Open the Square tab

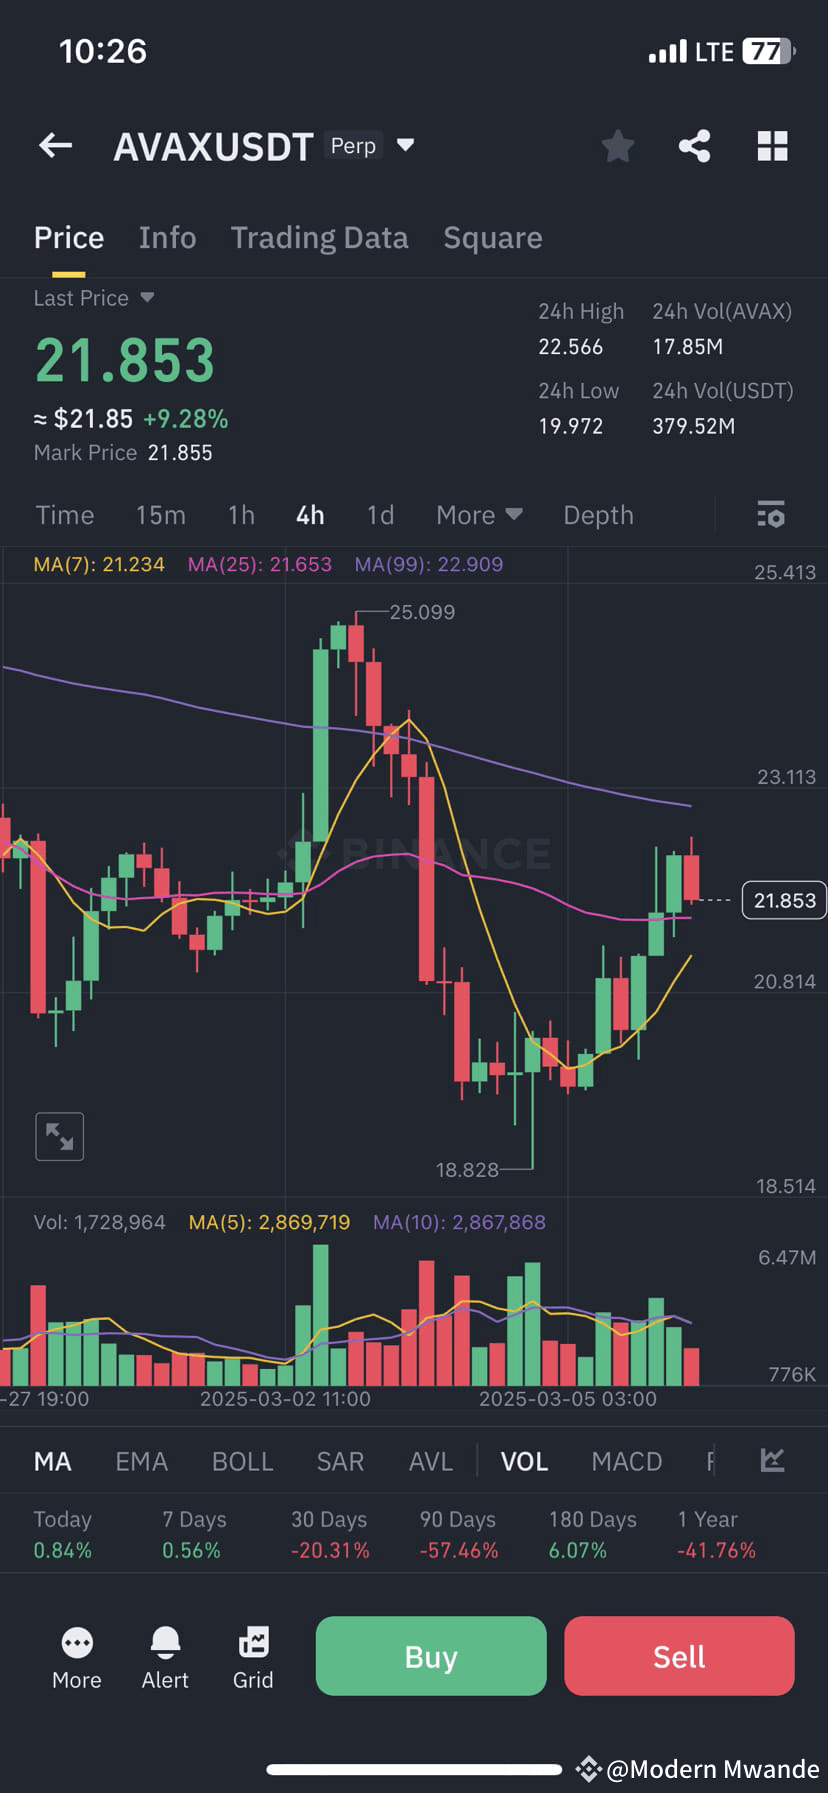(492, 237)
